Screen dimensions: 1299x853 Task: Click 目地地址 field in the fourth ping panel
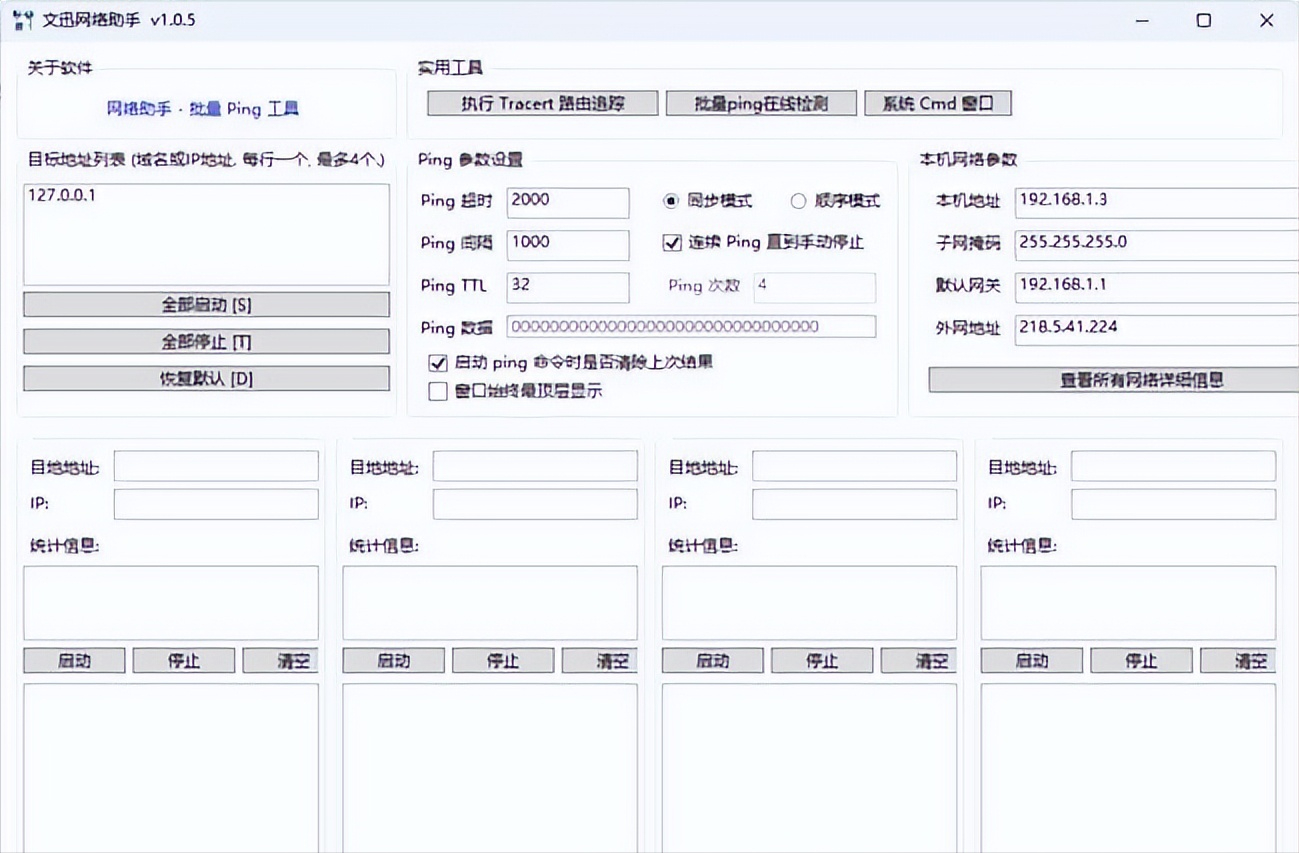[x=1173, y=466]
